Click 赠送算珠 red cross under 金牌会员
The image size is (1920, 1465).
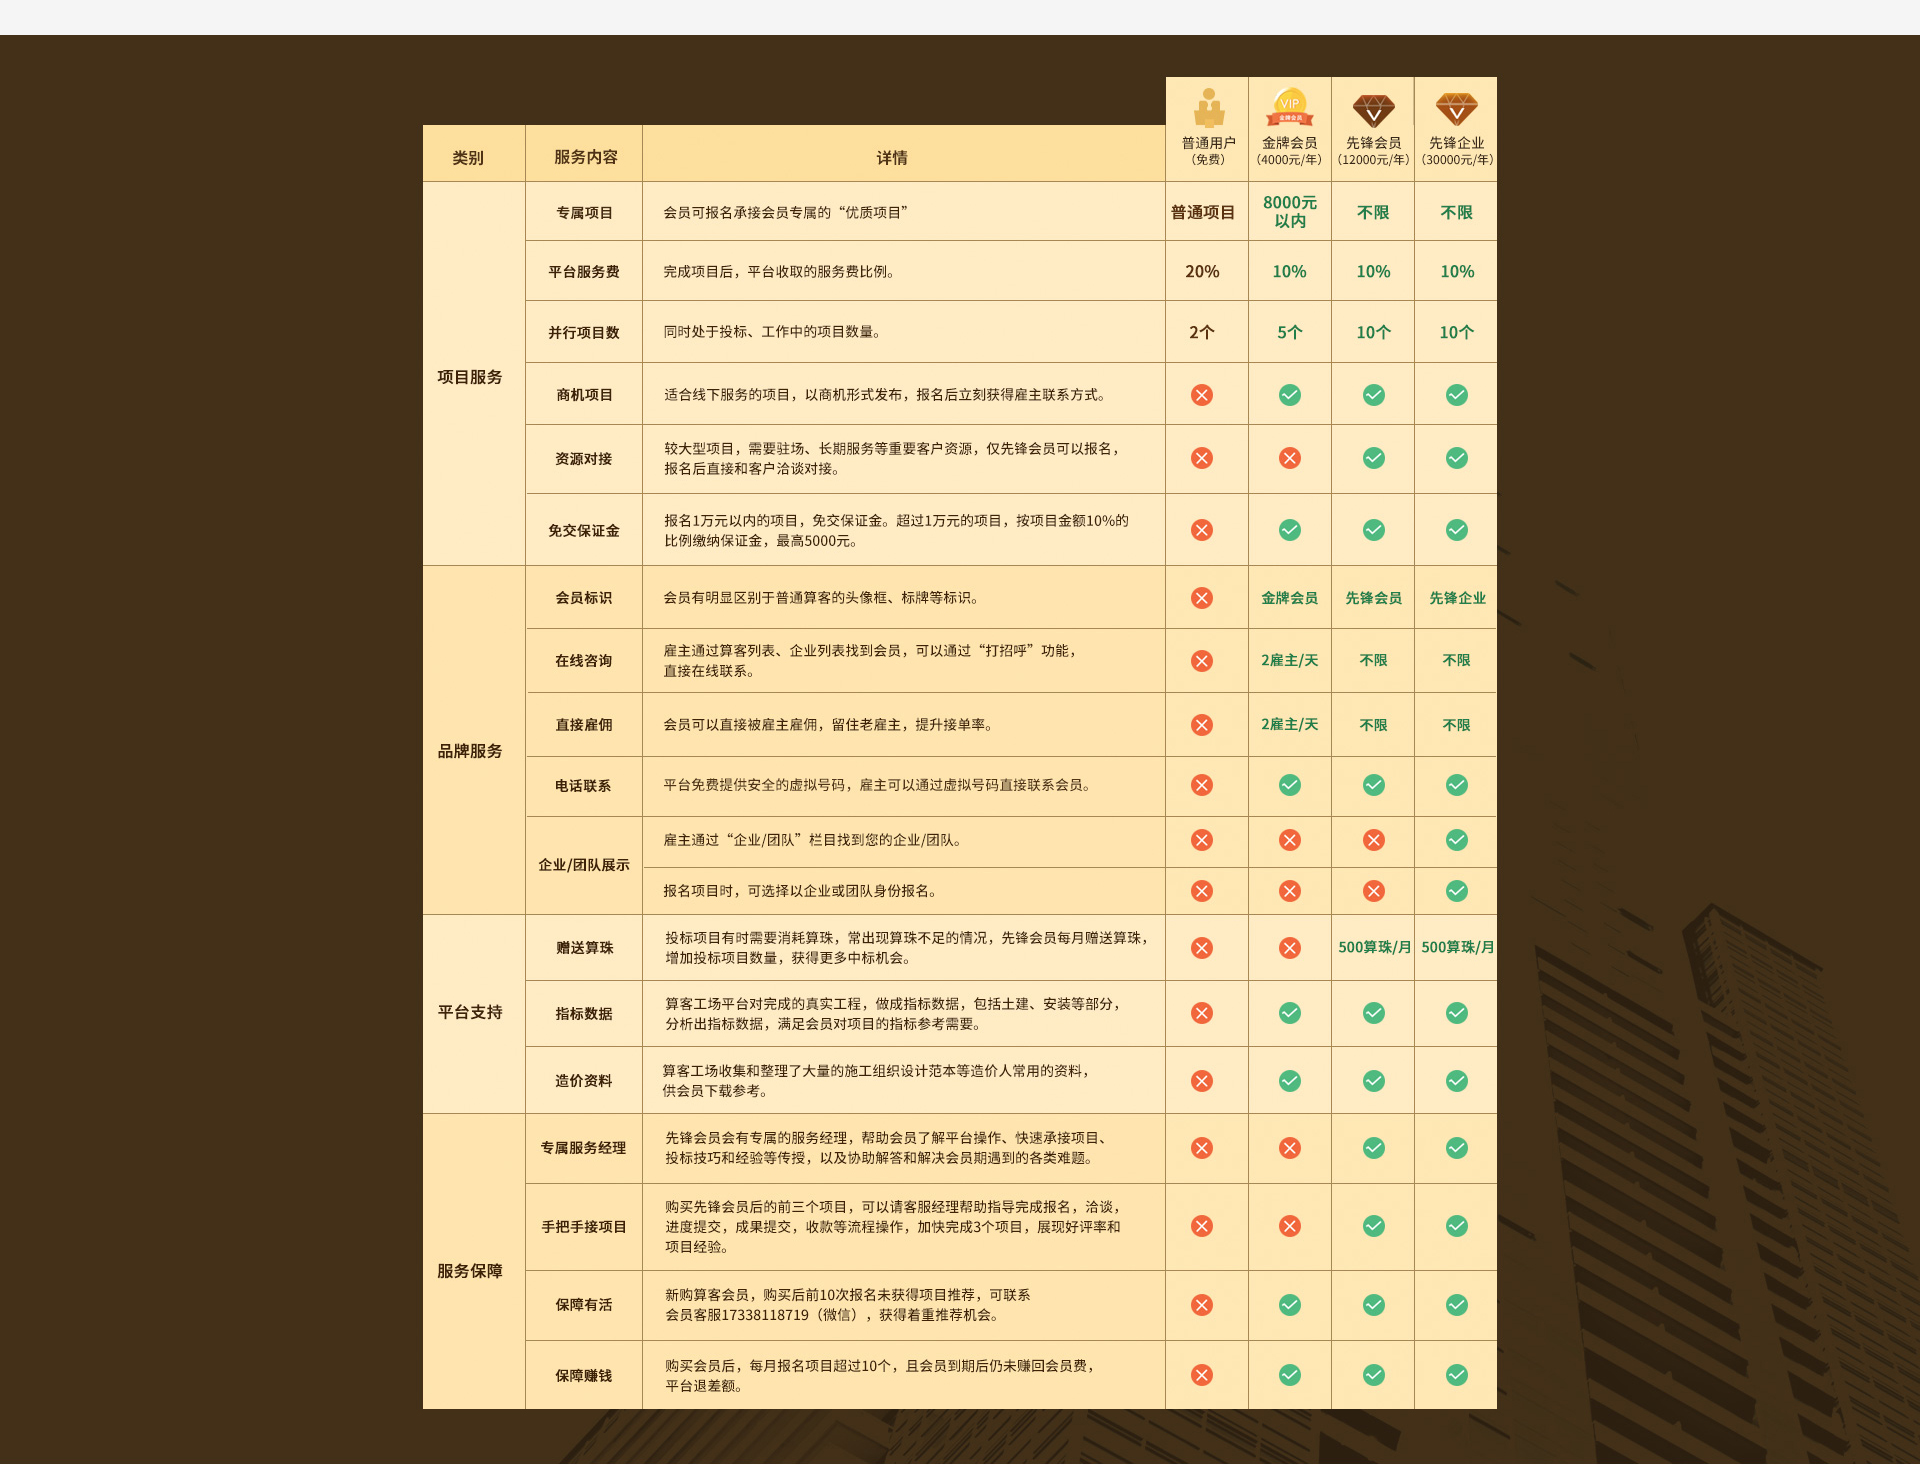coord(1290,948)
